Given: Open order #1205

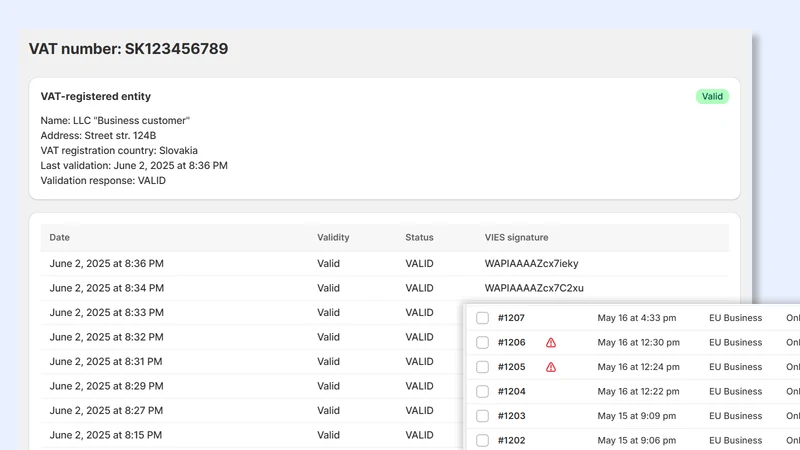Looking at the screenshot, I should coord(511,367).
